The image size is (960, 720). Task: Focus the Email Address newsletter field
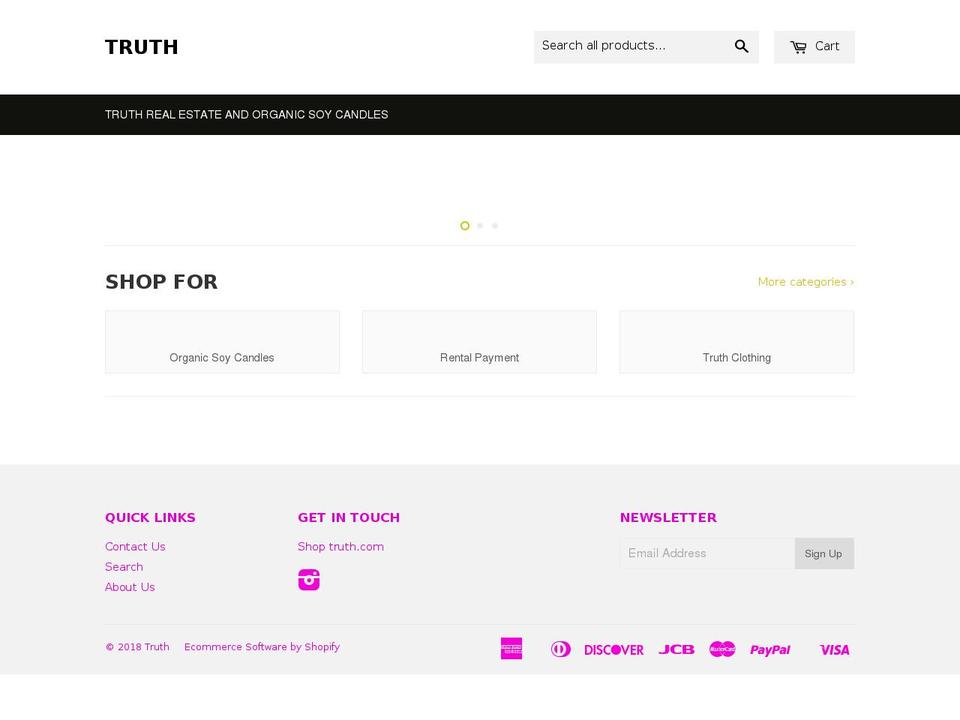[707, 553]
